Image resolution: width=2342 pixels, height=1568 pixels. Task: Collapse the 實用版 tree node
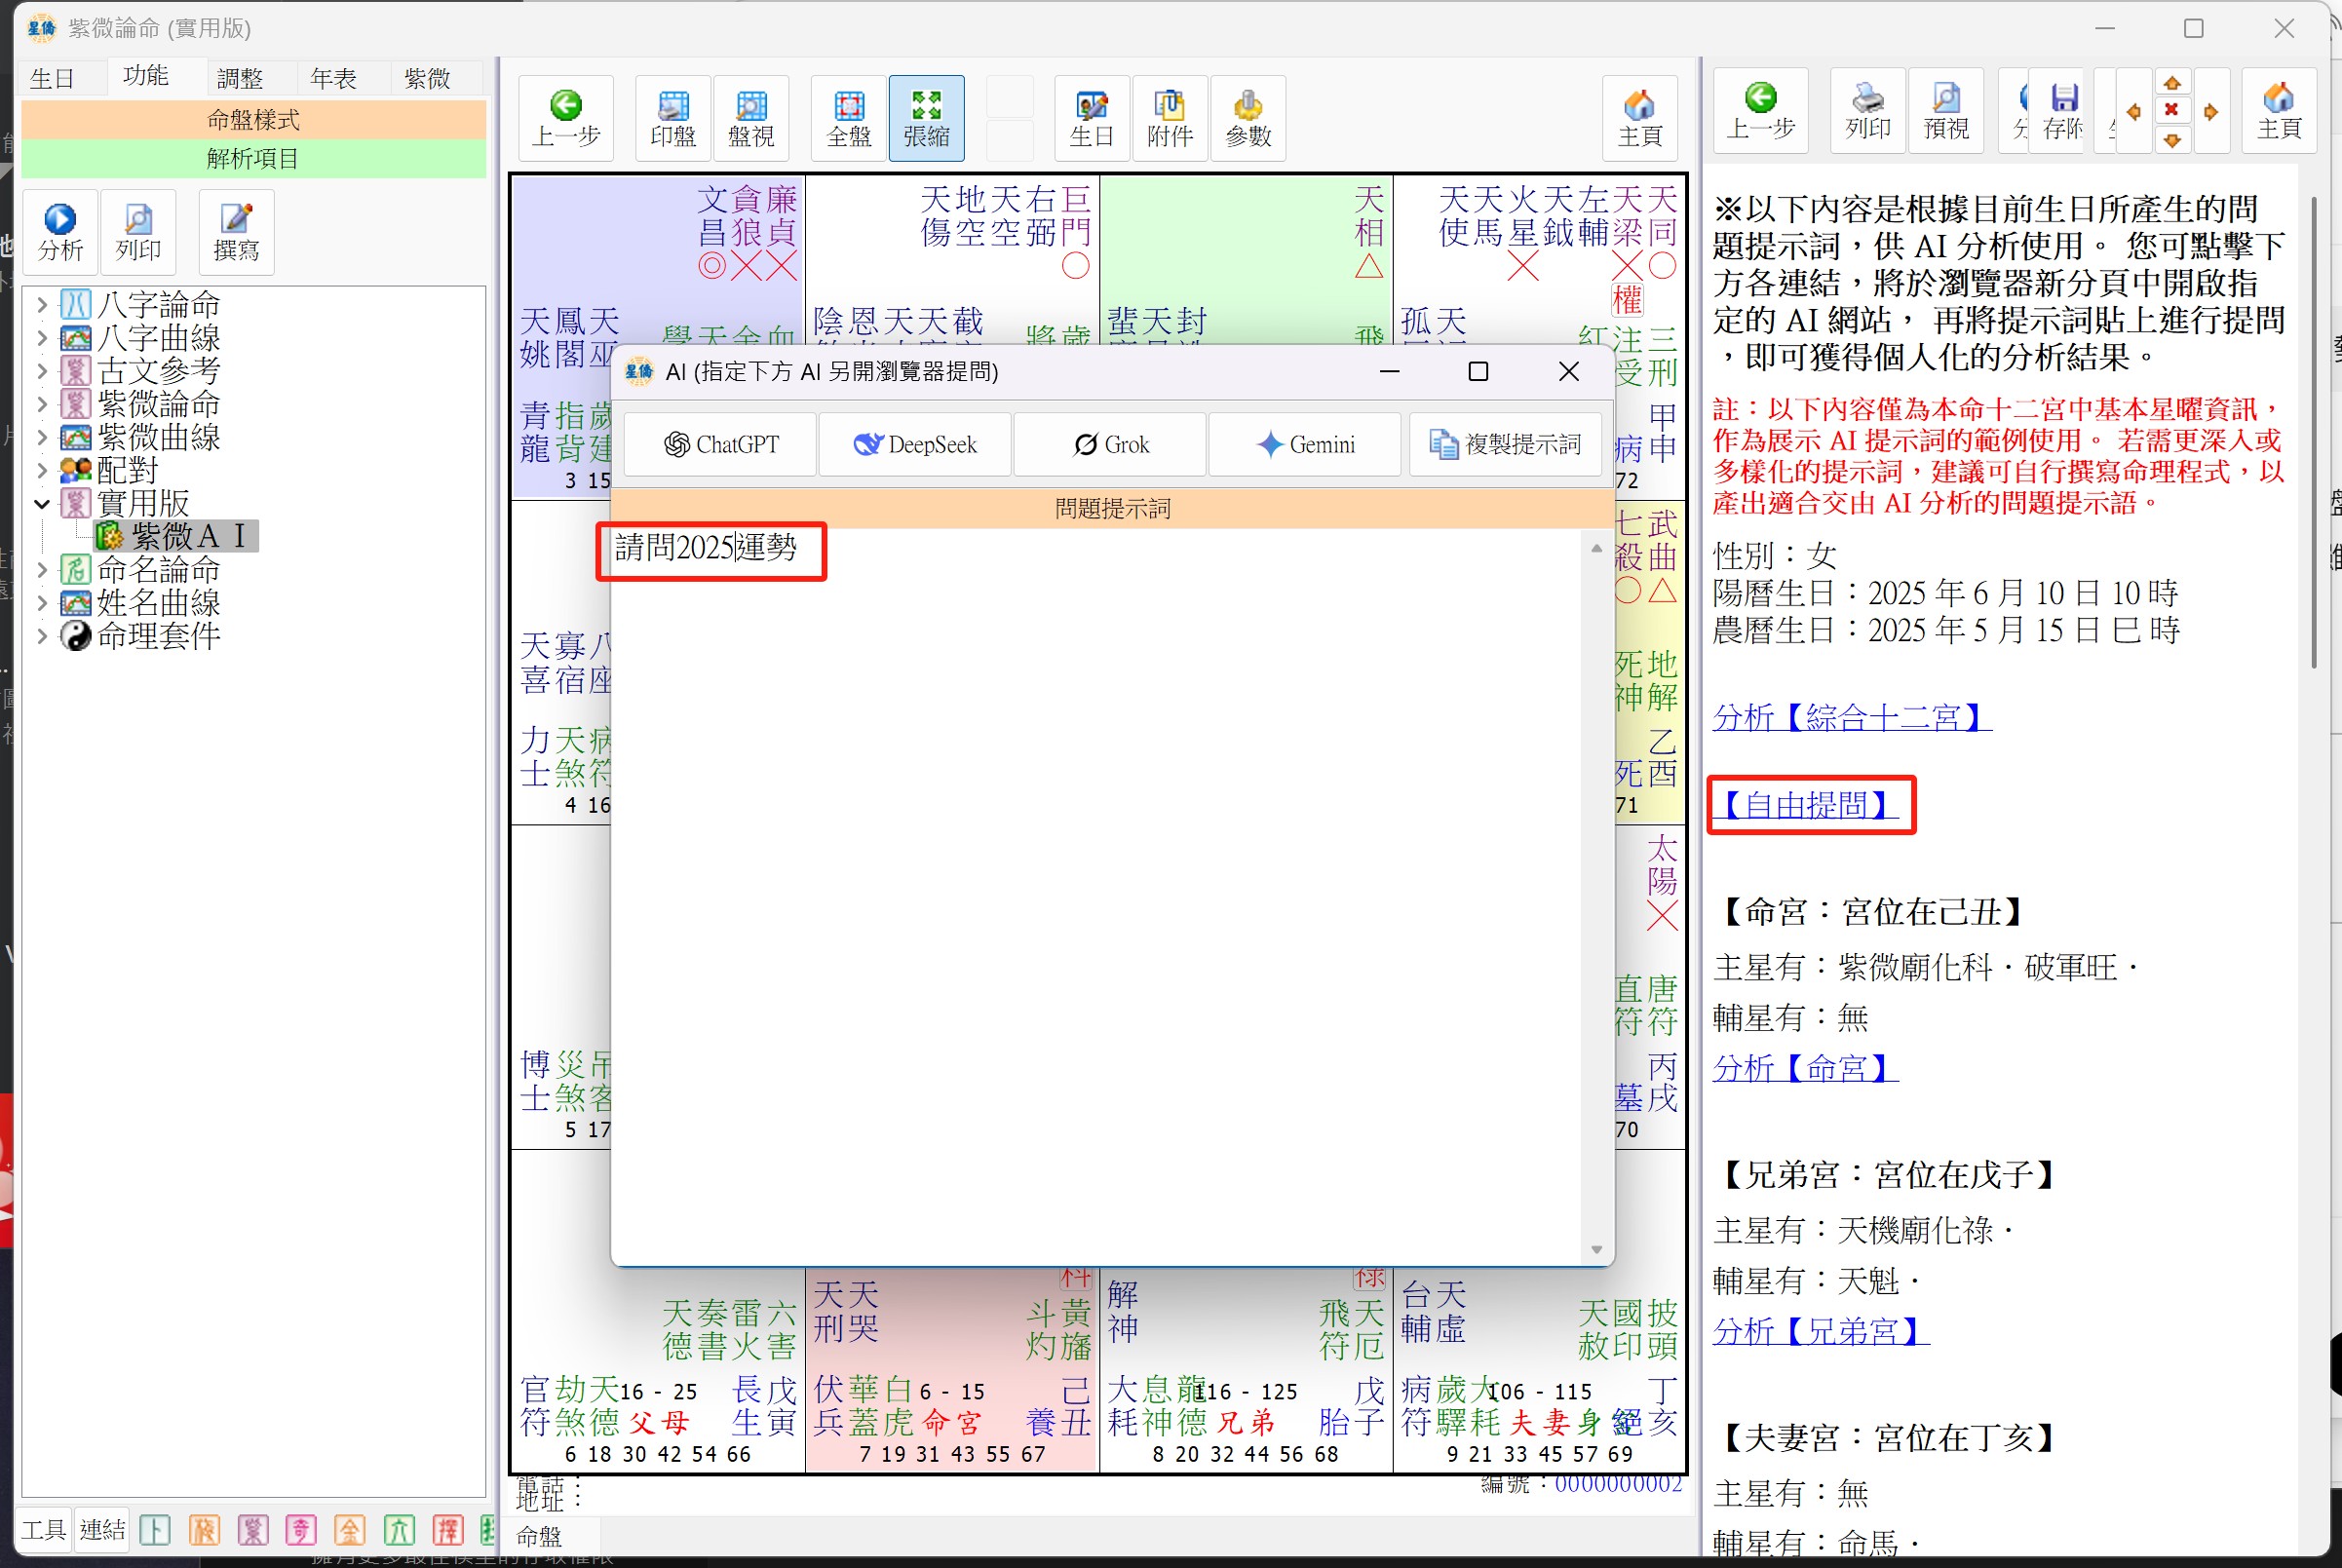tap(42, 503)
